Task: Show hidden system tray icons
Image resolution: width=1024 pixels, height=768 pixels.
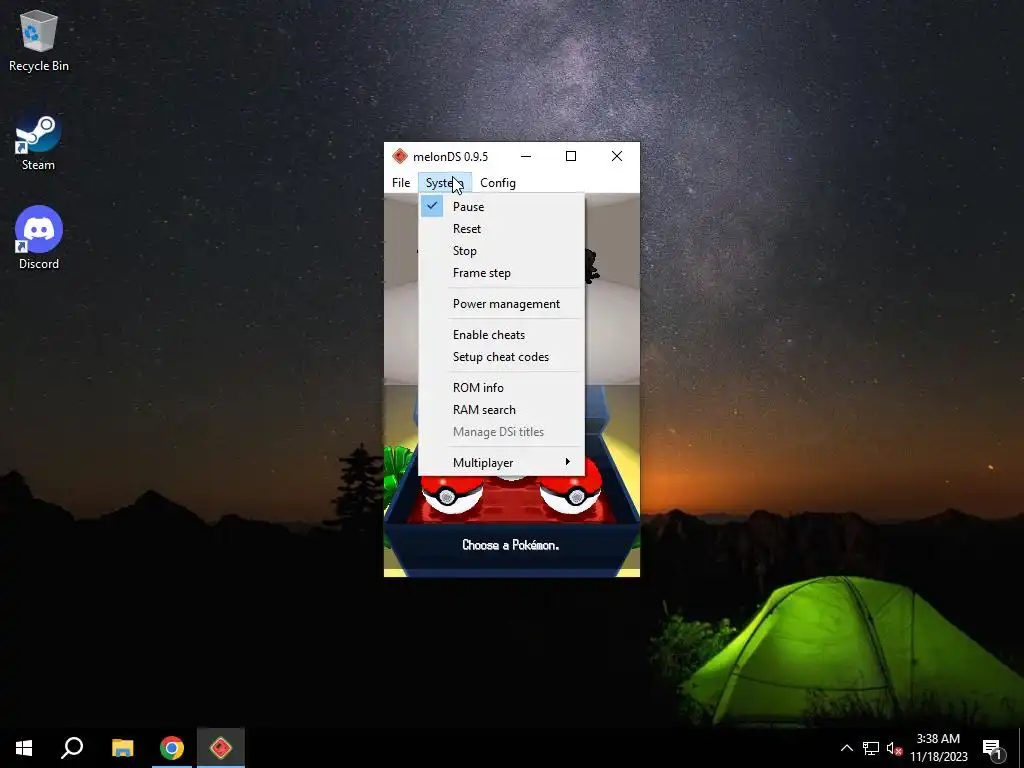Action: tap(846, 748)
